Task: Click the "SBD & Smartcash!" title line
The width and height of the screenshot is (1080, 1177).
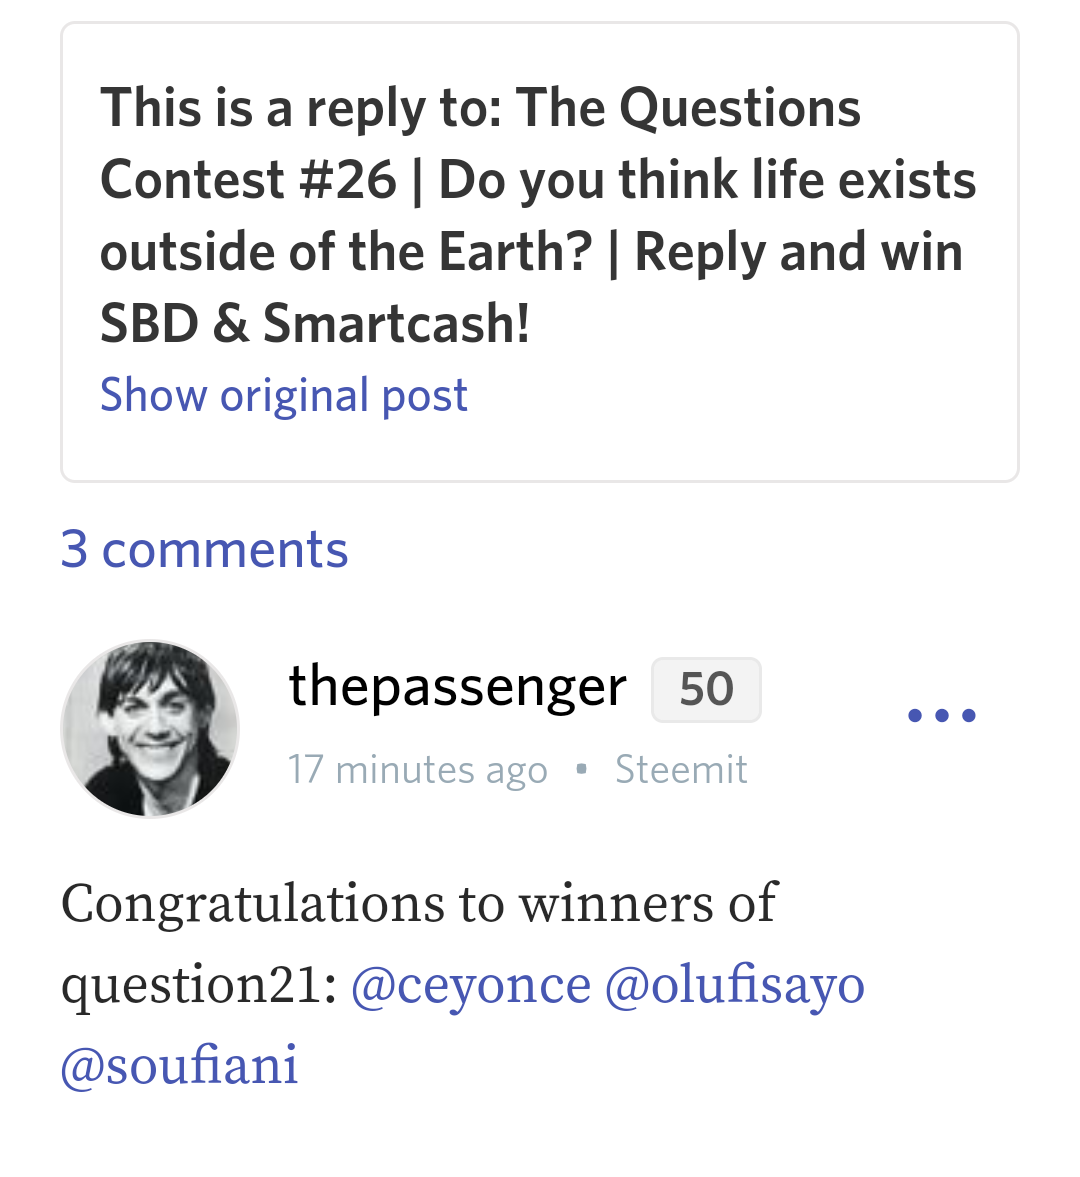Action: (315, 323)
